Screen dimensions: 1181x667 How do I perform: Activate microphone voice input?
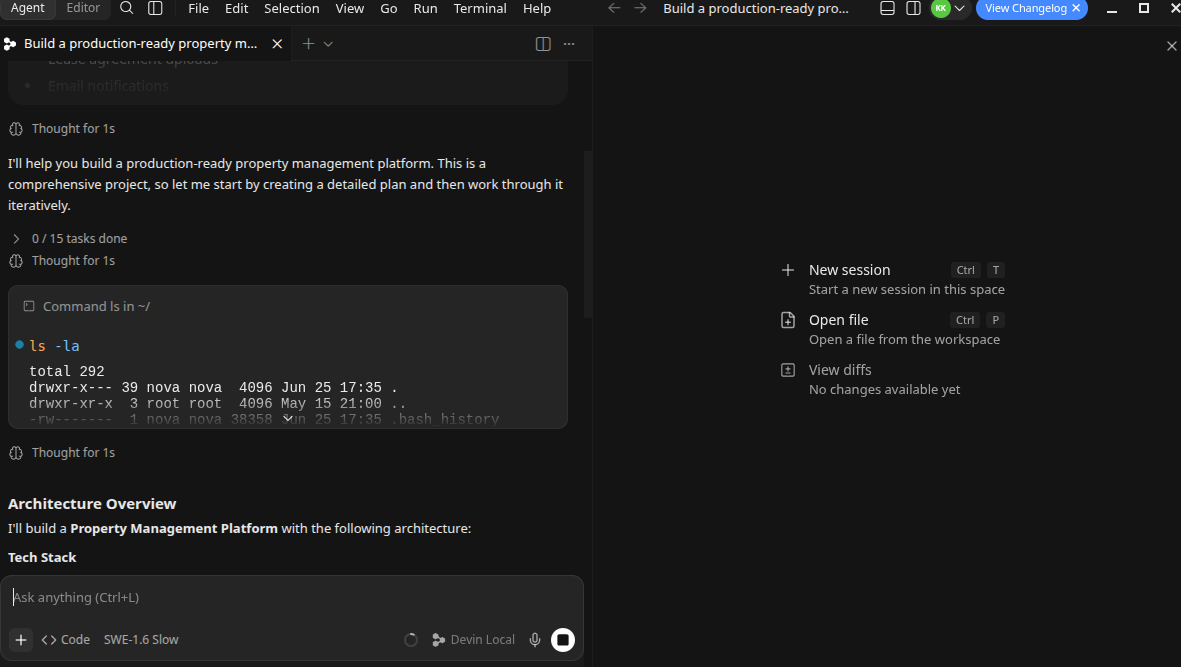(535, 640)
